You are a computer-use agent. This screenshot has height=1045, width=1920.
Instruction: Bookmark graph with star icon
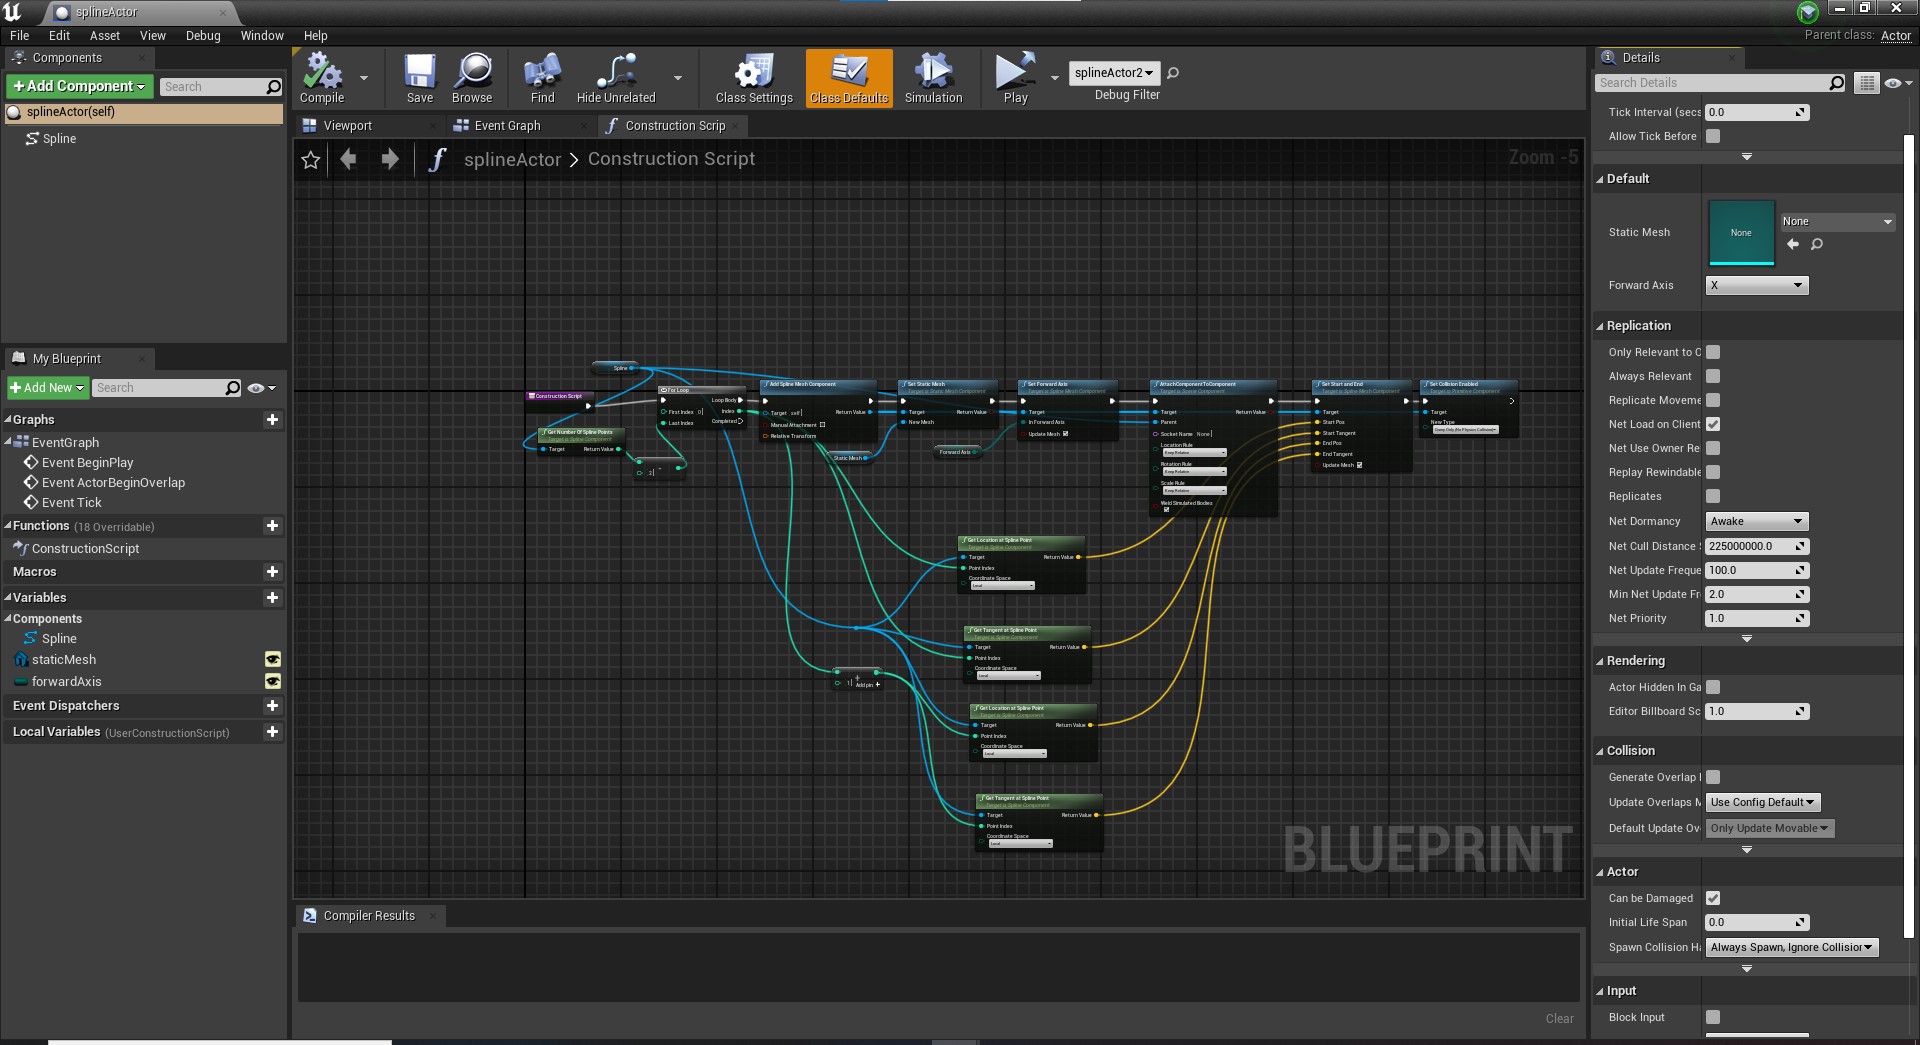pyautogui.click(x=311, y=160)
